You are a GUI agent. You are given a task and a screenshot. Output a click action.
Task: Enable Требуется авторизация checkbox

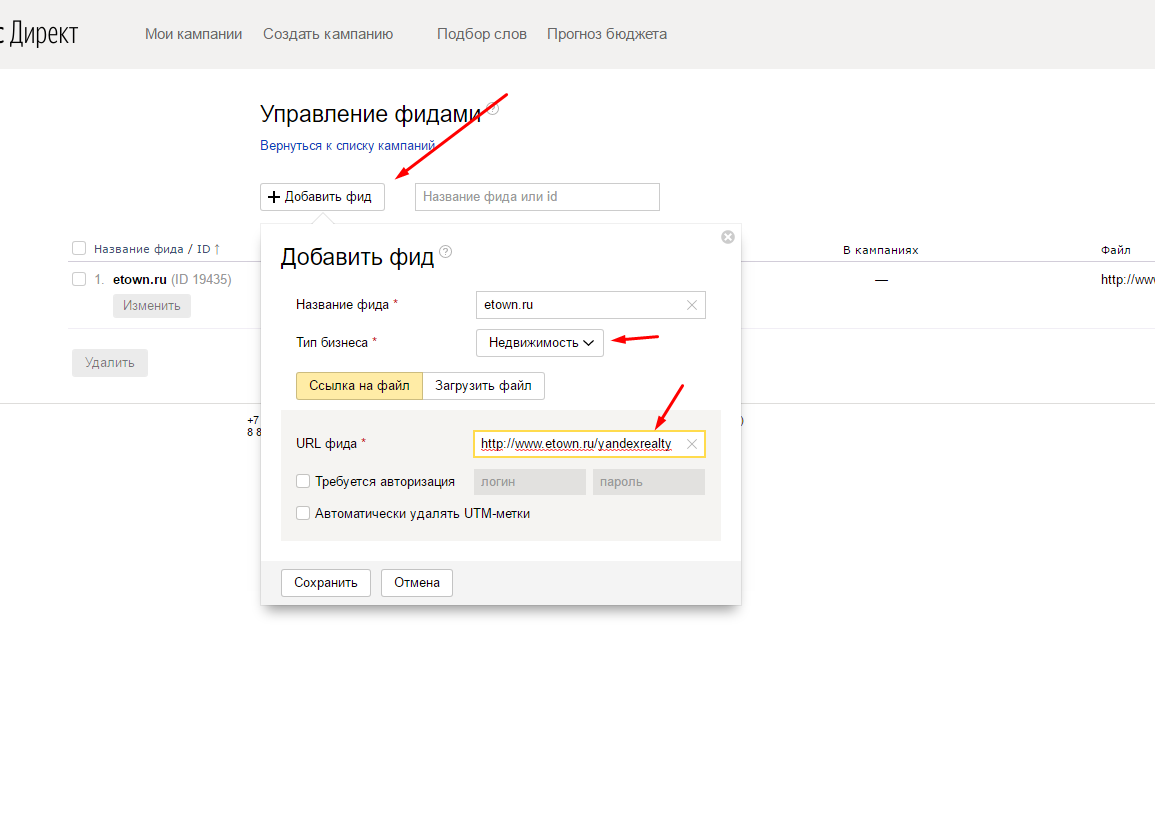click(303, 481)
